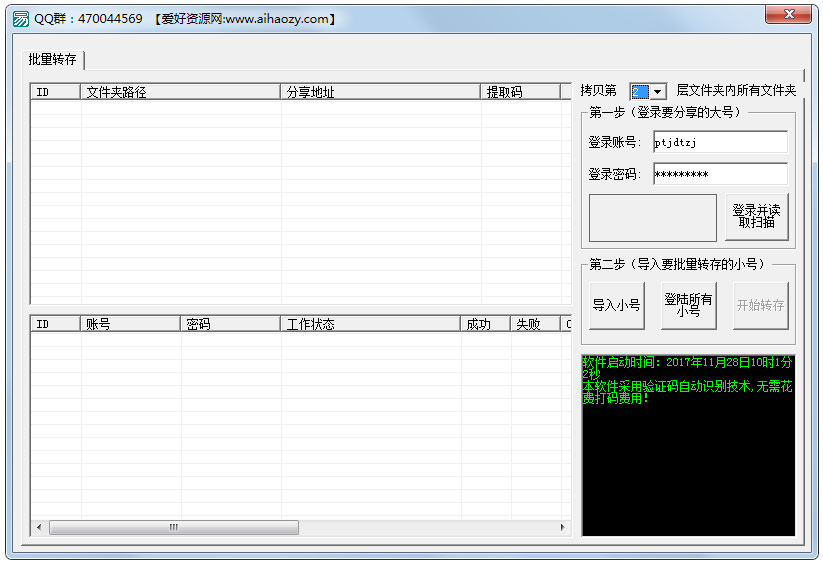Click the horizontal scrollbar left arrow
The height and width of the screenshot is (566, 823).
[x=39, y=527]
